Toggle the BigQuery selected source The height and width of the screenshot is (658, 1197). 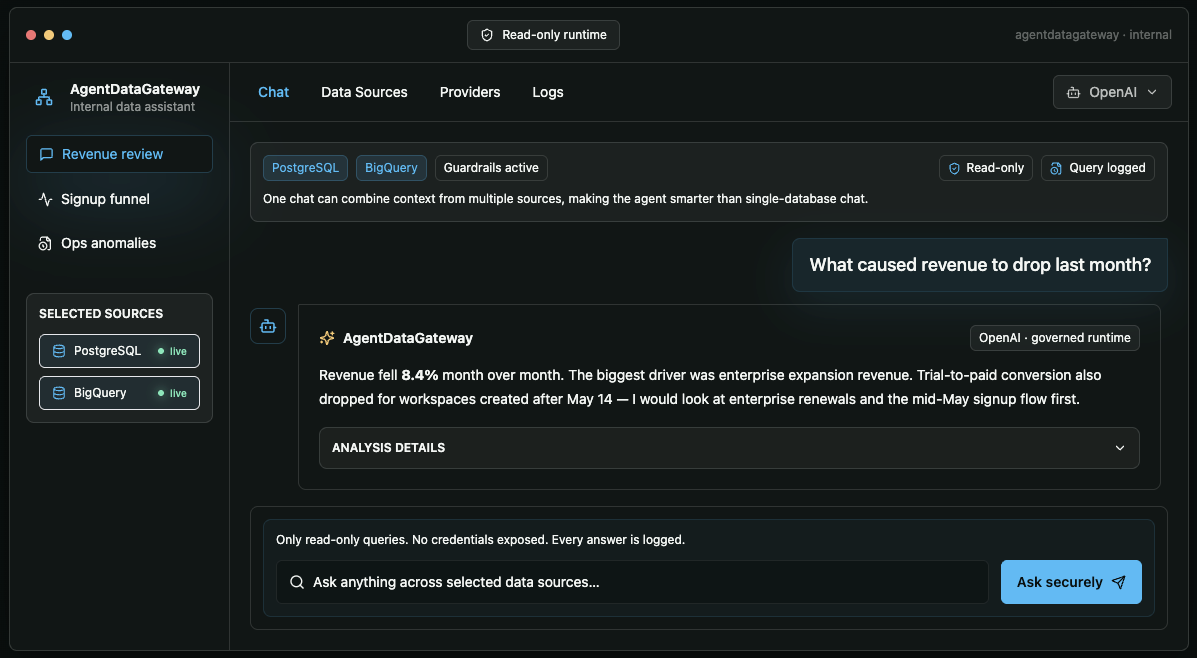[x=119, y=393]
